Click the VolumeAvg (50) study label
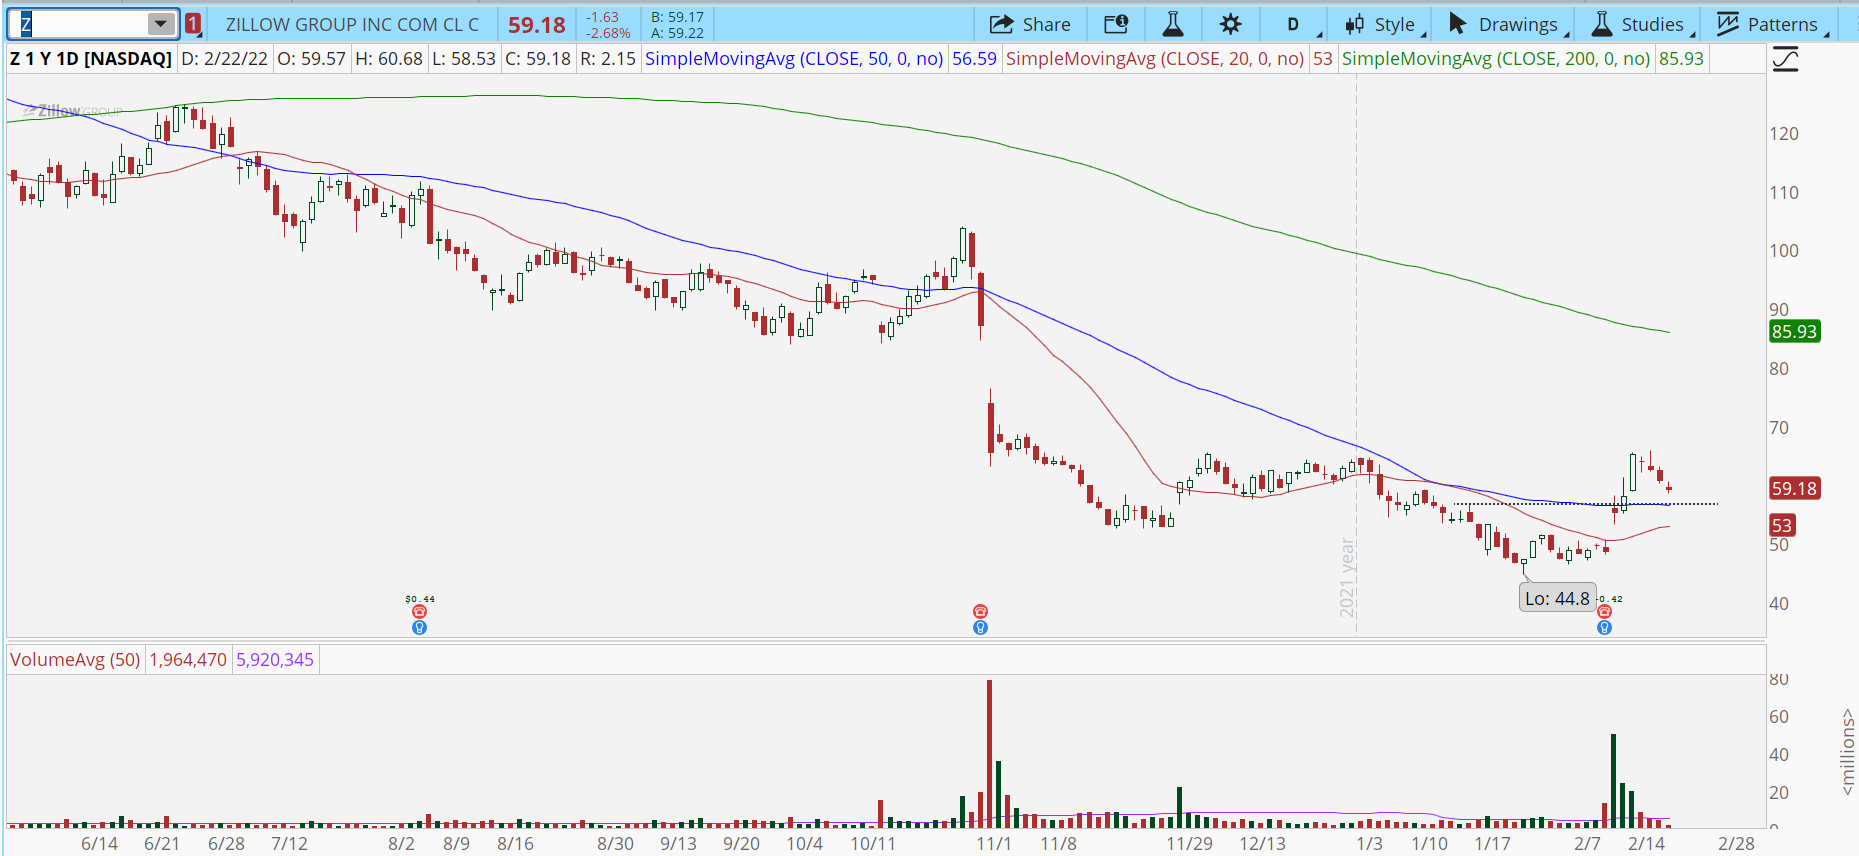The height and width of the screenshot is (856, 1859). [75, 660]
